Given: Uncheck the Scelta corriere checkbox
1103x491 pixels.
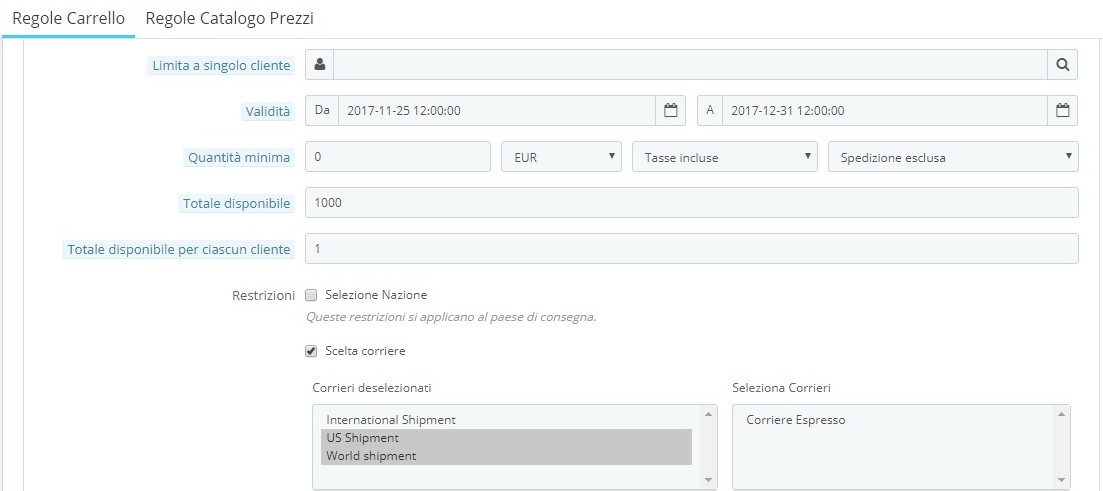Looking at the screenshot, I should point(312,350).
